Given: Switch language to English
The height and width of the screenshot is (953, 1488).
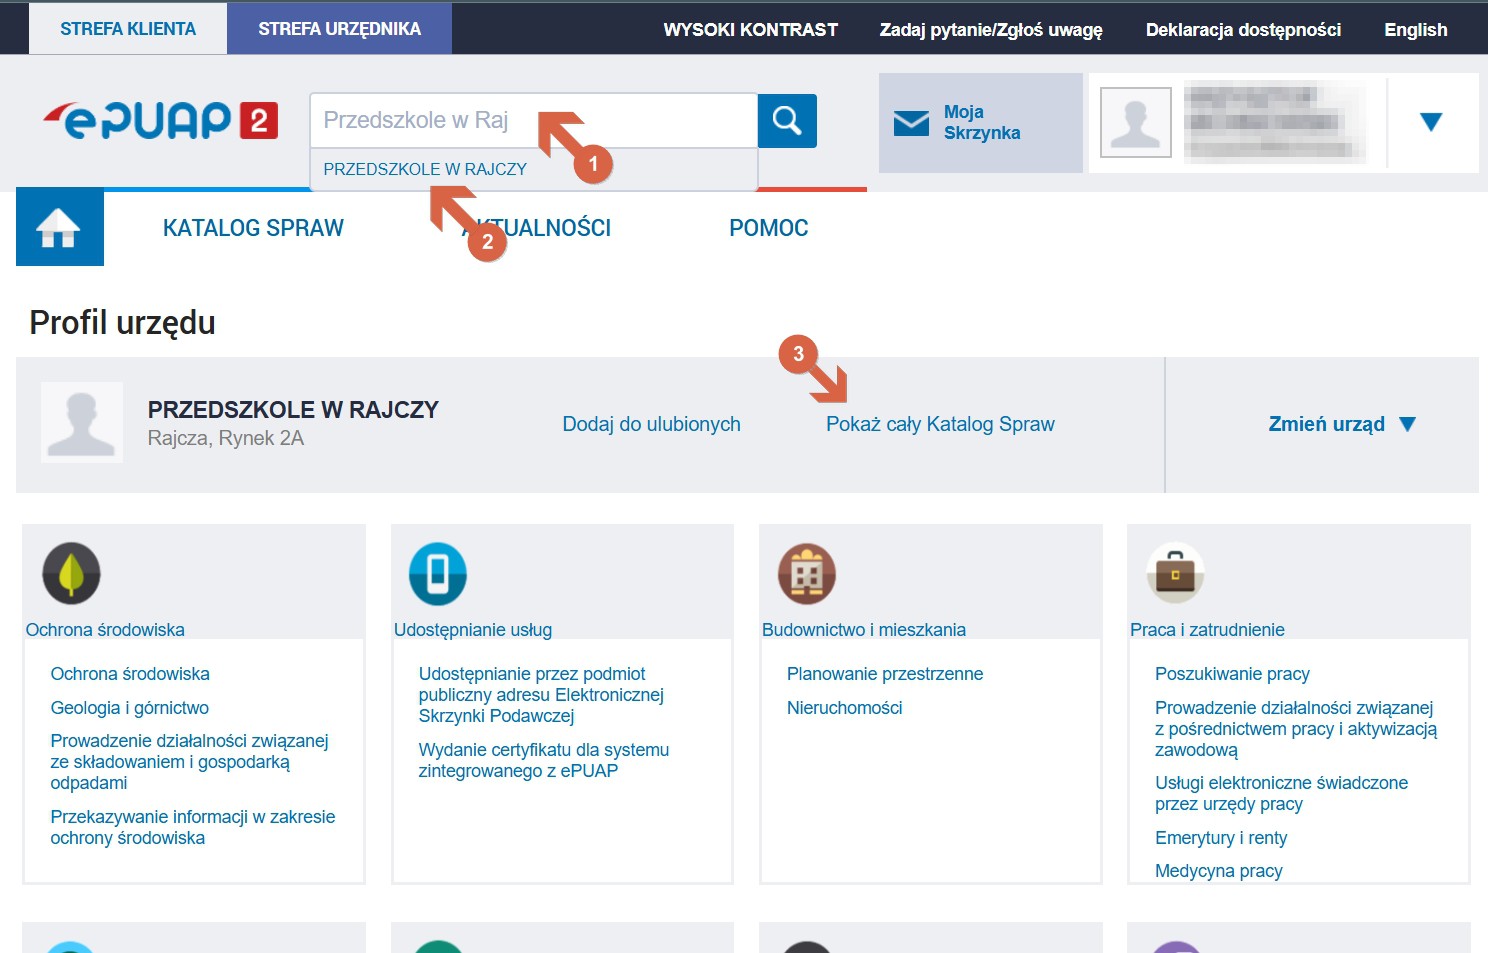Looking at the screenshot, I should coord(1415,30).
